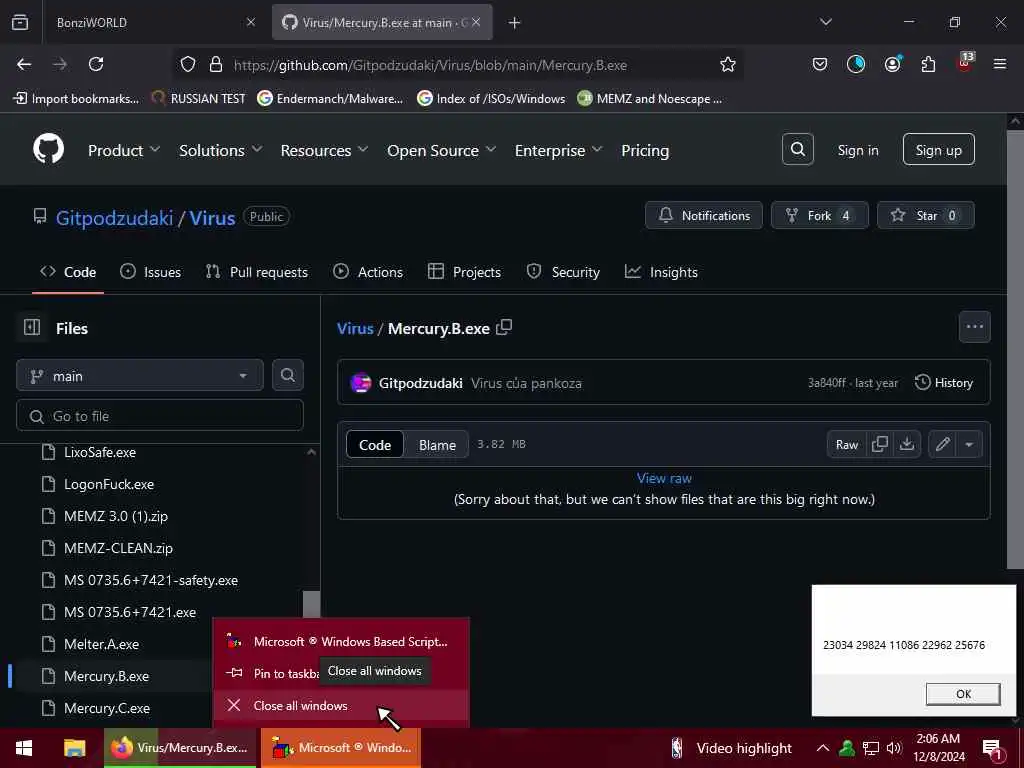This screenshot has width=1024, height=768.
Task: Reload the current page
Action: 96,64
